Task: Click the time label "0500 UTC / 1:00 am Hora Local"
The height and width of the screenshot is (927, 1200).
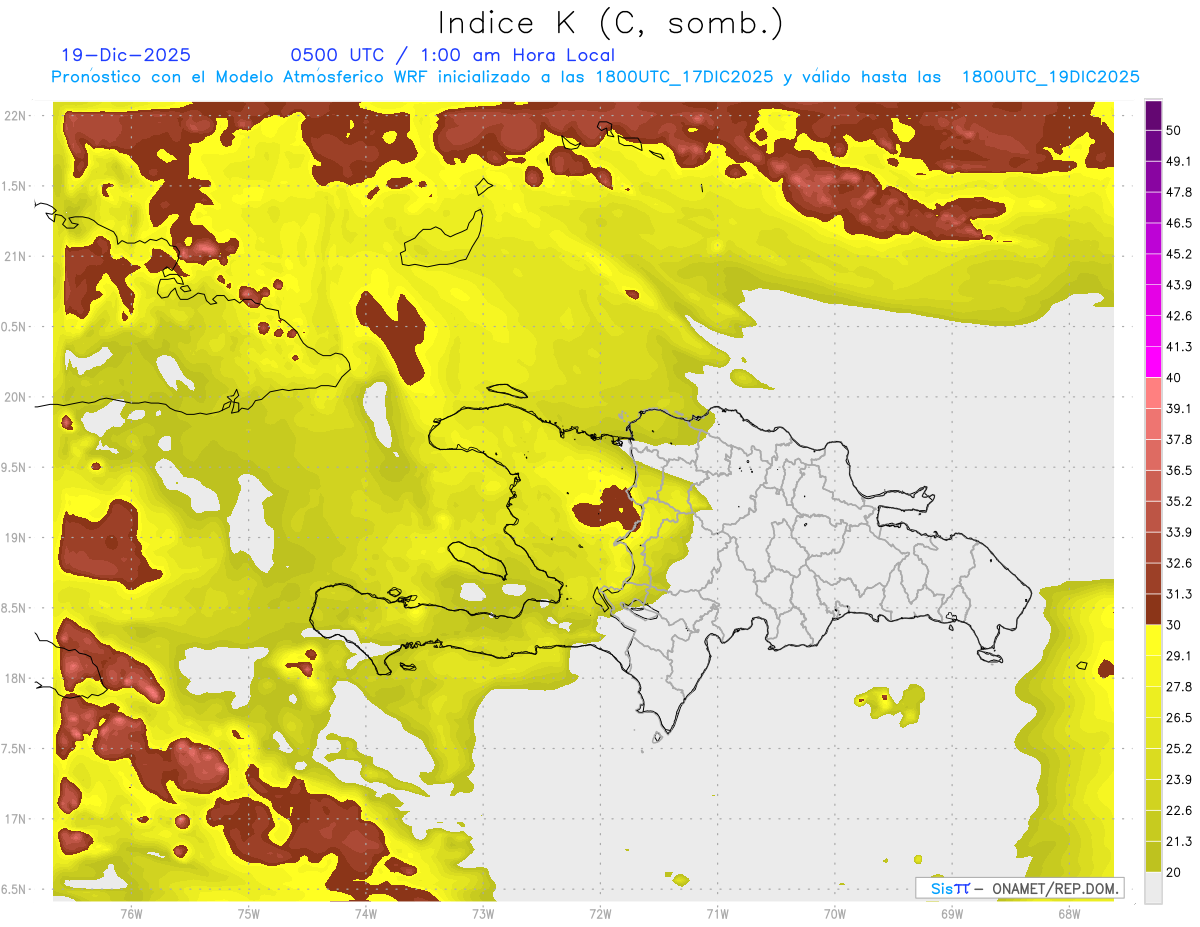Action: pos(452,55)
